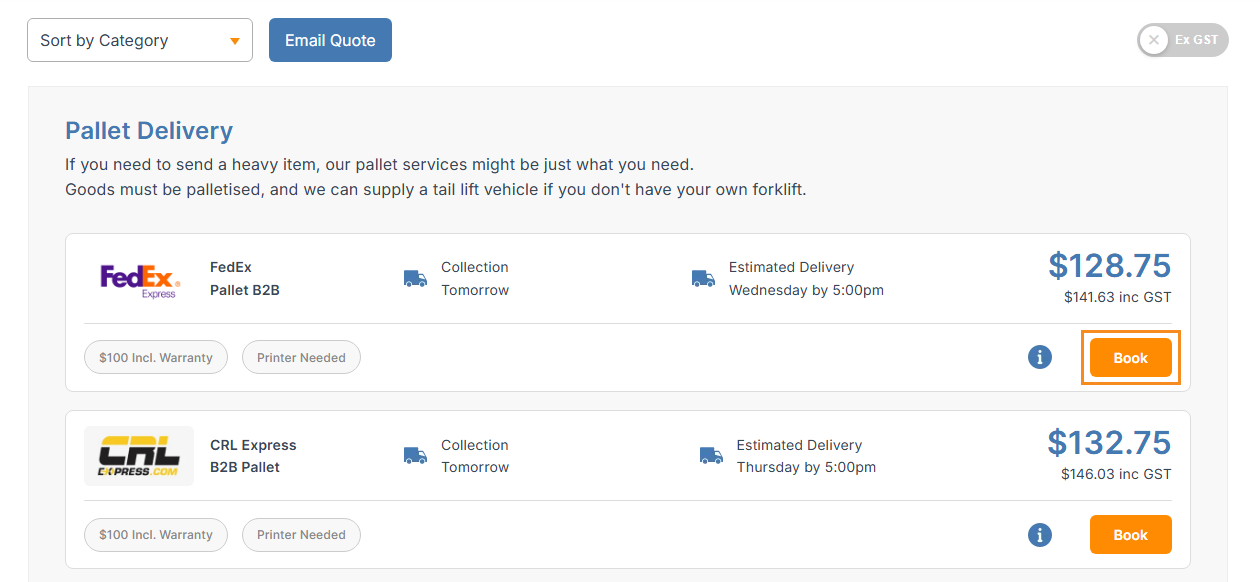Click the CRL Express logo
Screen dimensions: 1260x582
[139, 456]
